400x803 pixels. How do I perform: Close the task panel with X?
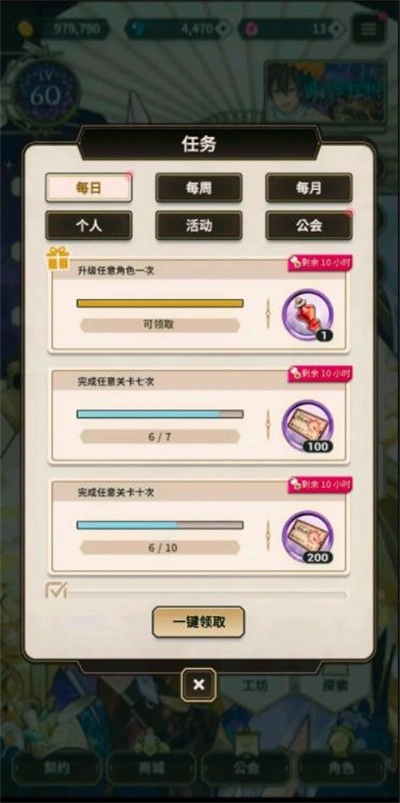[x=199, y=685]
